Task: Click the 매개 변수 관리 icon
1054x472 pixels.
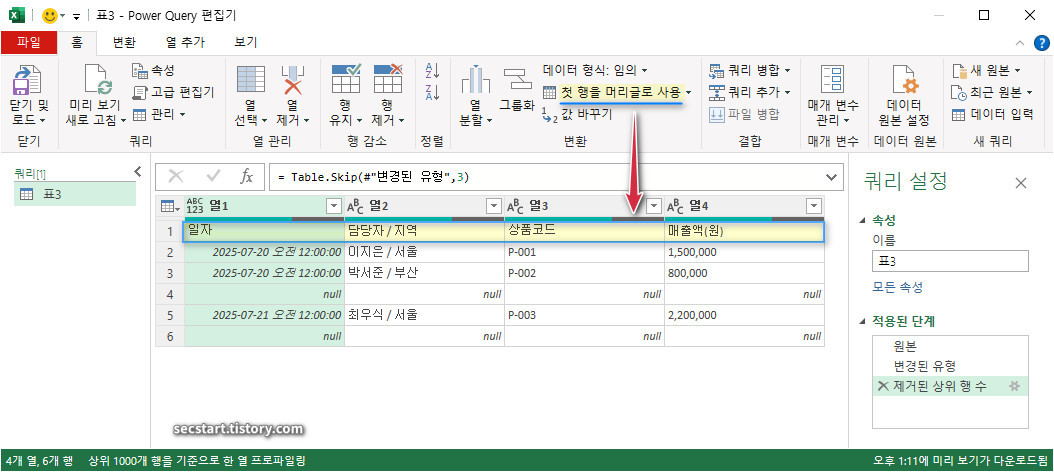Action: [833, 79]
